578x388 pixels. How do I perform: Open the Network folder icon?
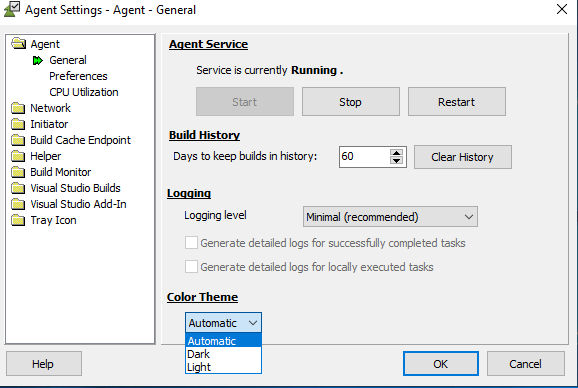(18, 108)
